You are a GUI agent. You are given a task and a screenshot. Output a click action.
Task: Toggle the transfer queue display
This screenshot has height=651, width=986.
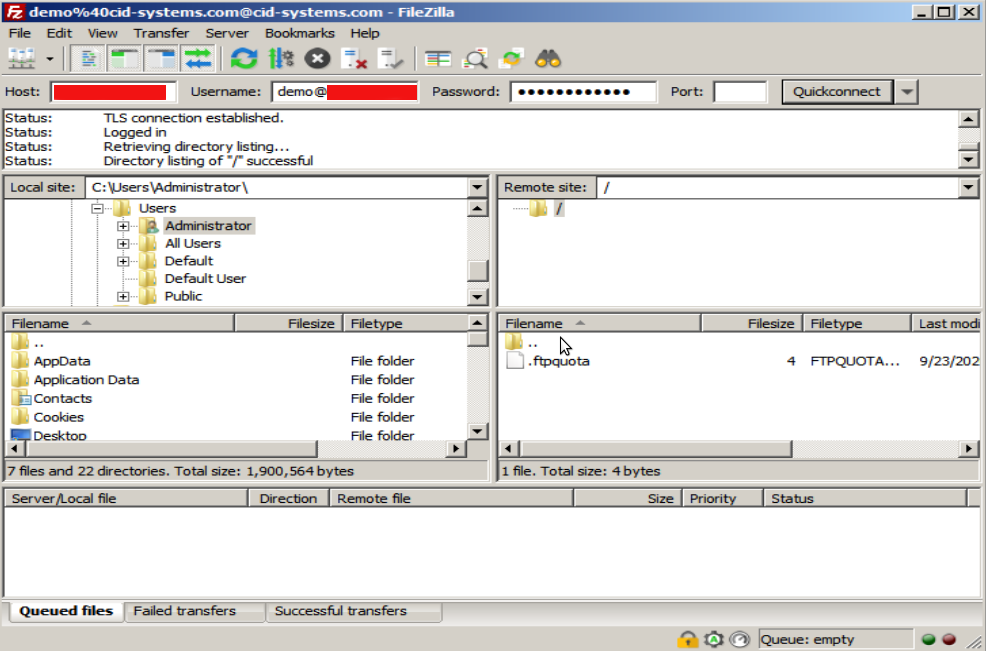(198, 59)
